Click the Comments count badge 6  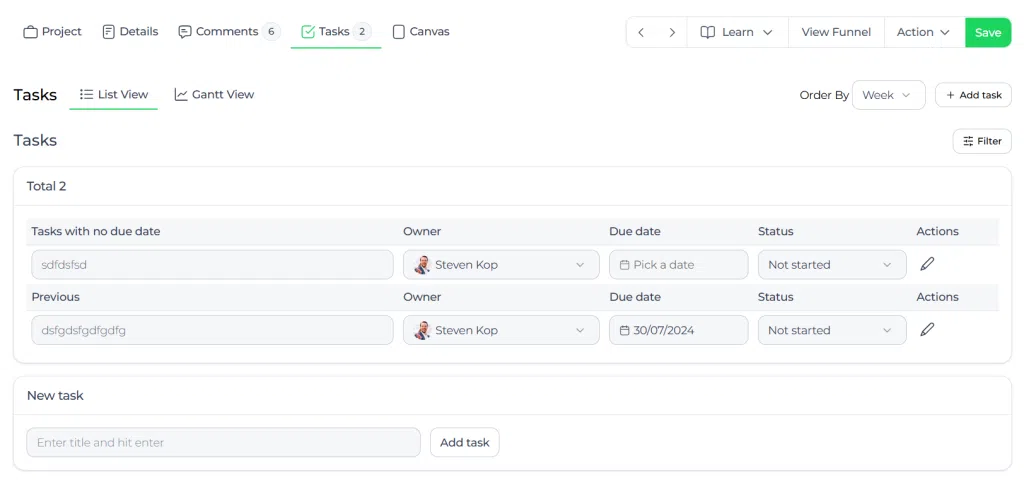point(271,31)
